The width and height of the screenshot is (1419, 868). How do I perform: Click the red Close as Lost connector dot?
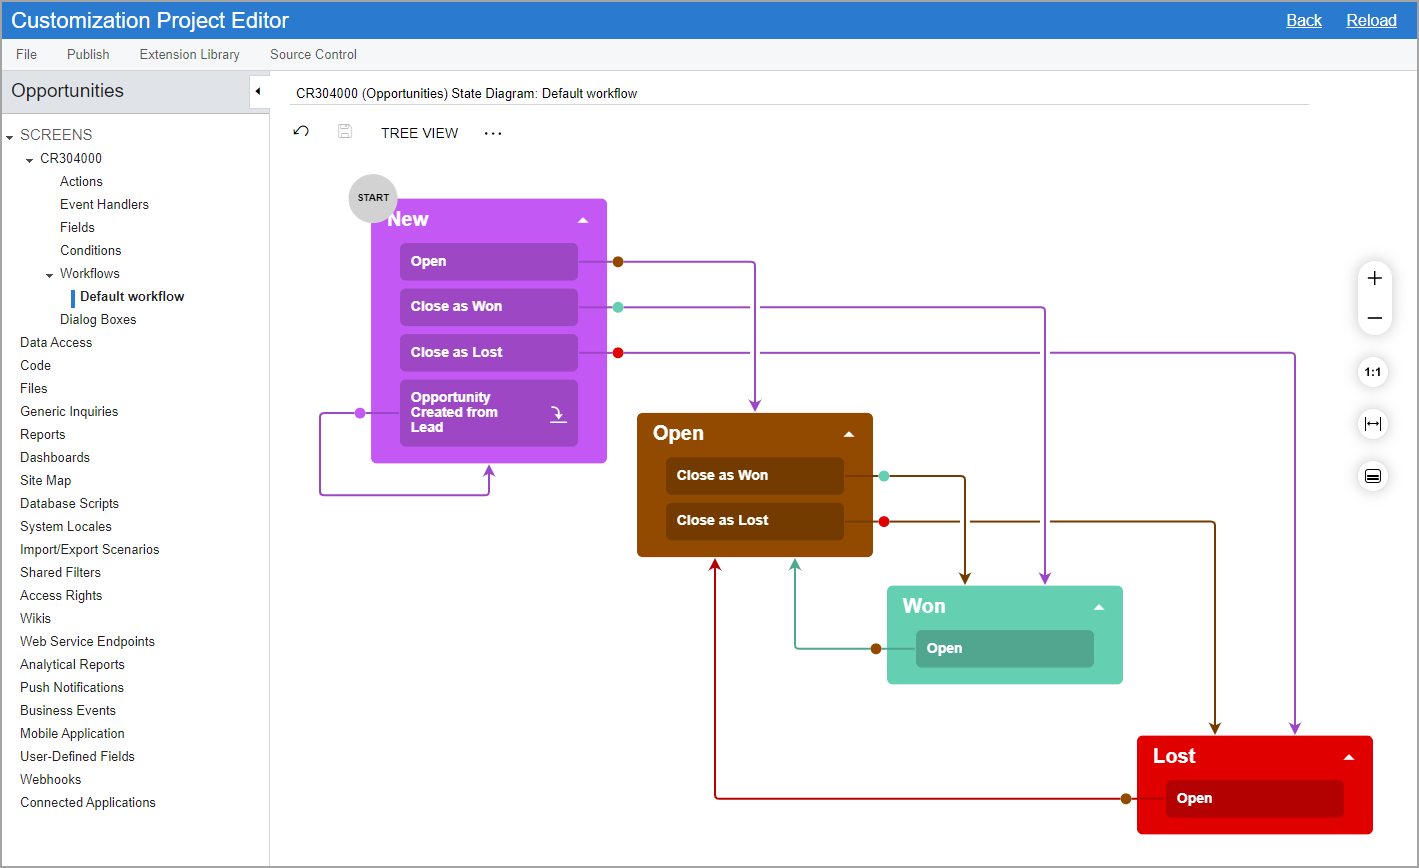click(x=618, y=353)
